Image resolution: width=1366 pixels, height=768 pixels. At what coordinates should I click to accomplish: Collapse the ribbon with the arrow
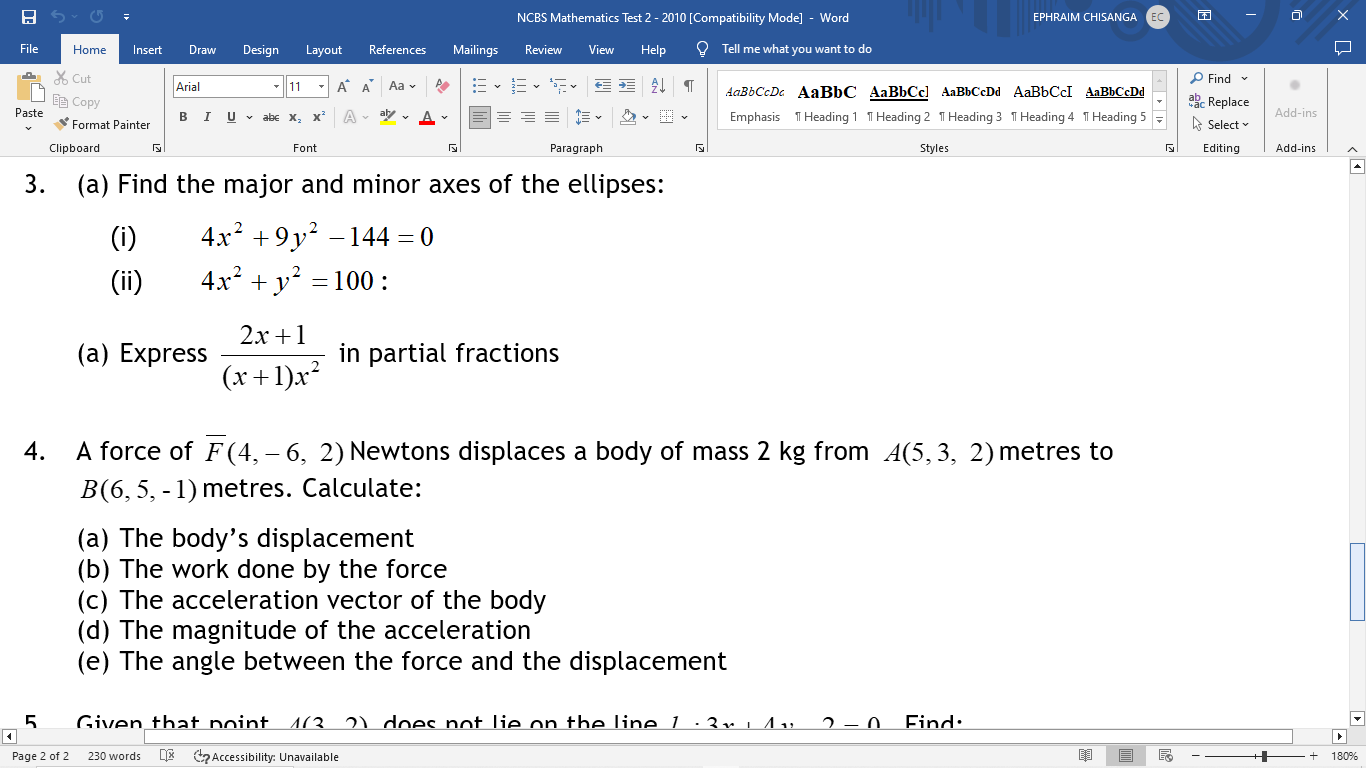pos(1353,148)
